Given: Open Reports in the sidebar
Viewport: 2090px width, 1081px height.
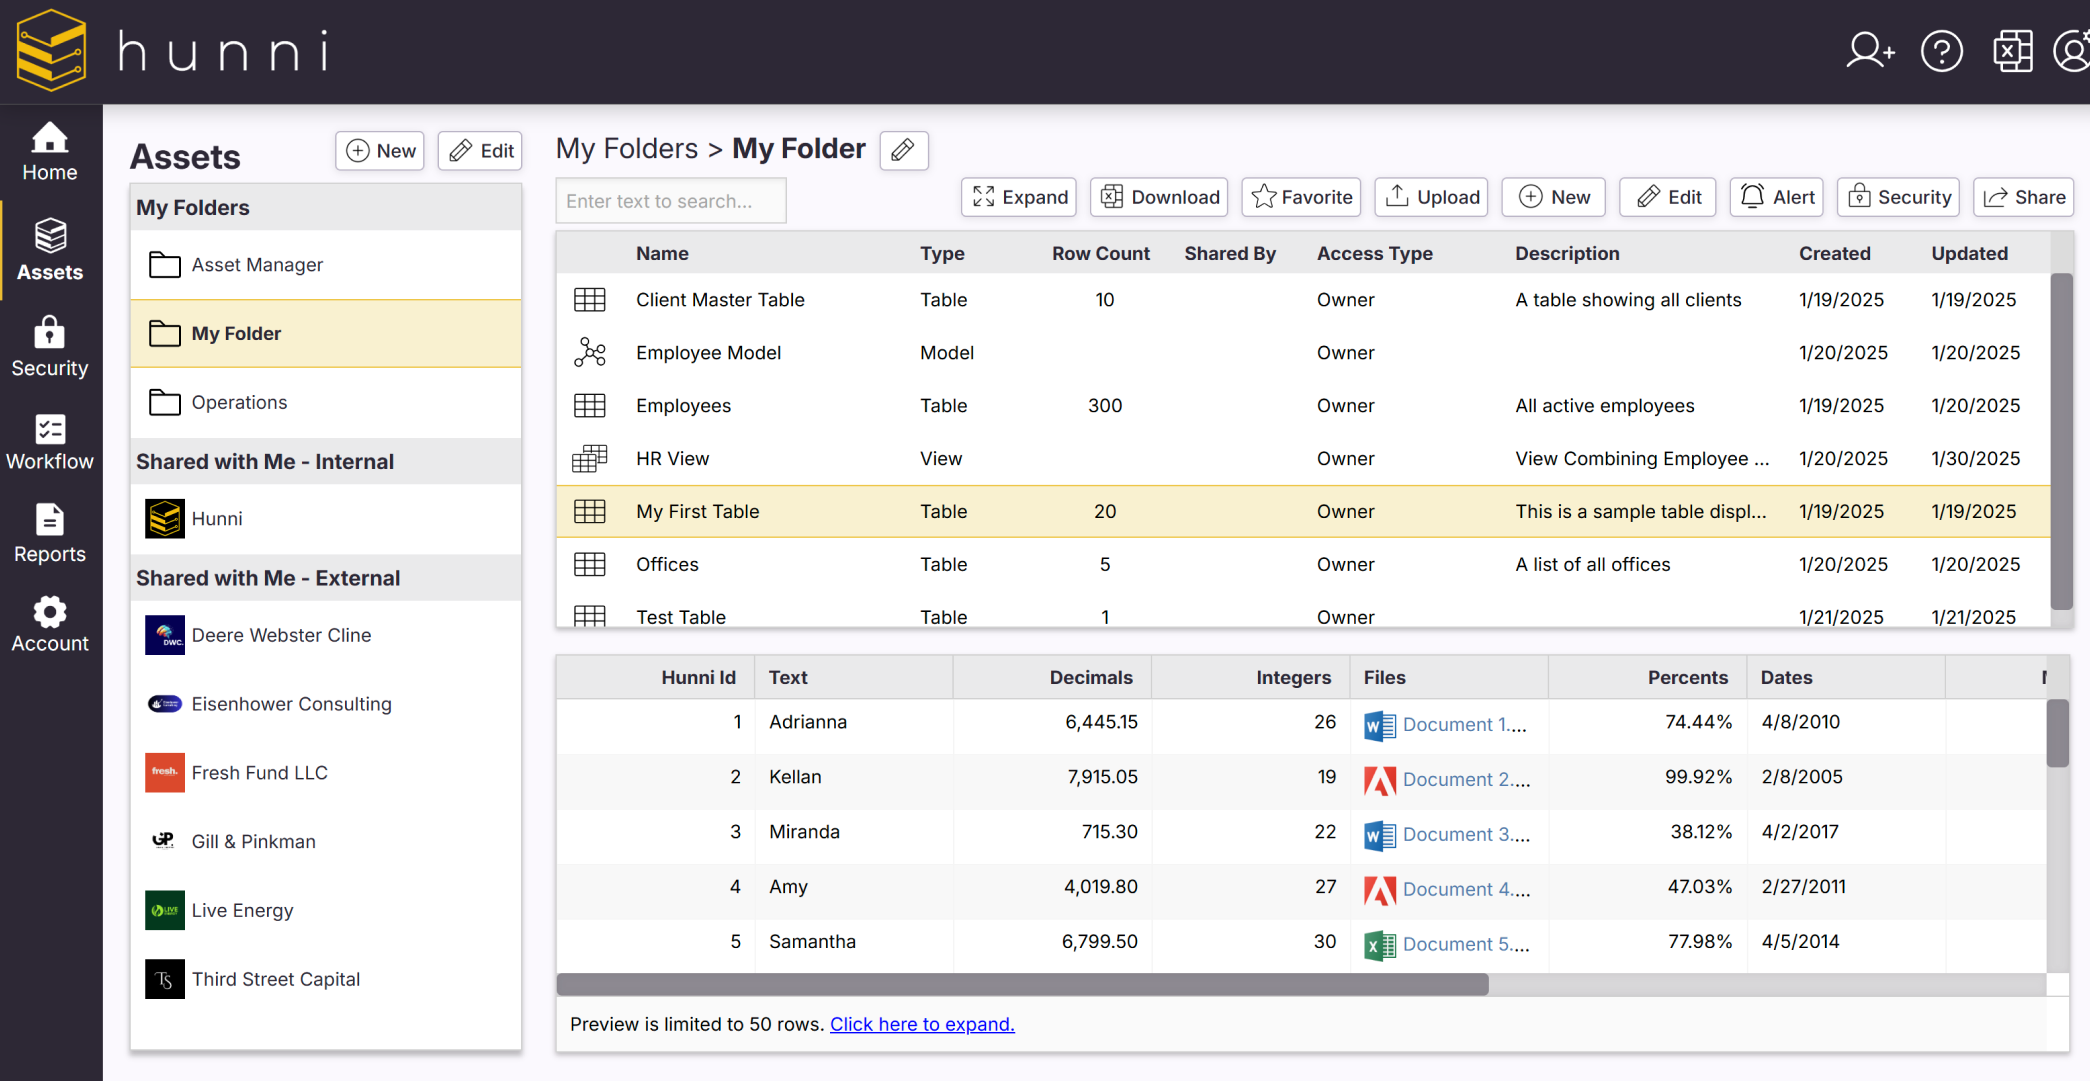Looking at the screenshot, I should point(50,534).
